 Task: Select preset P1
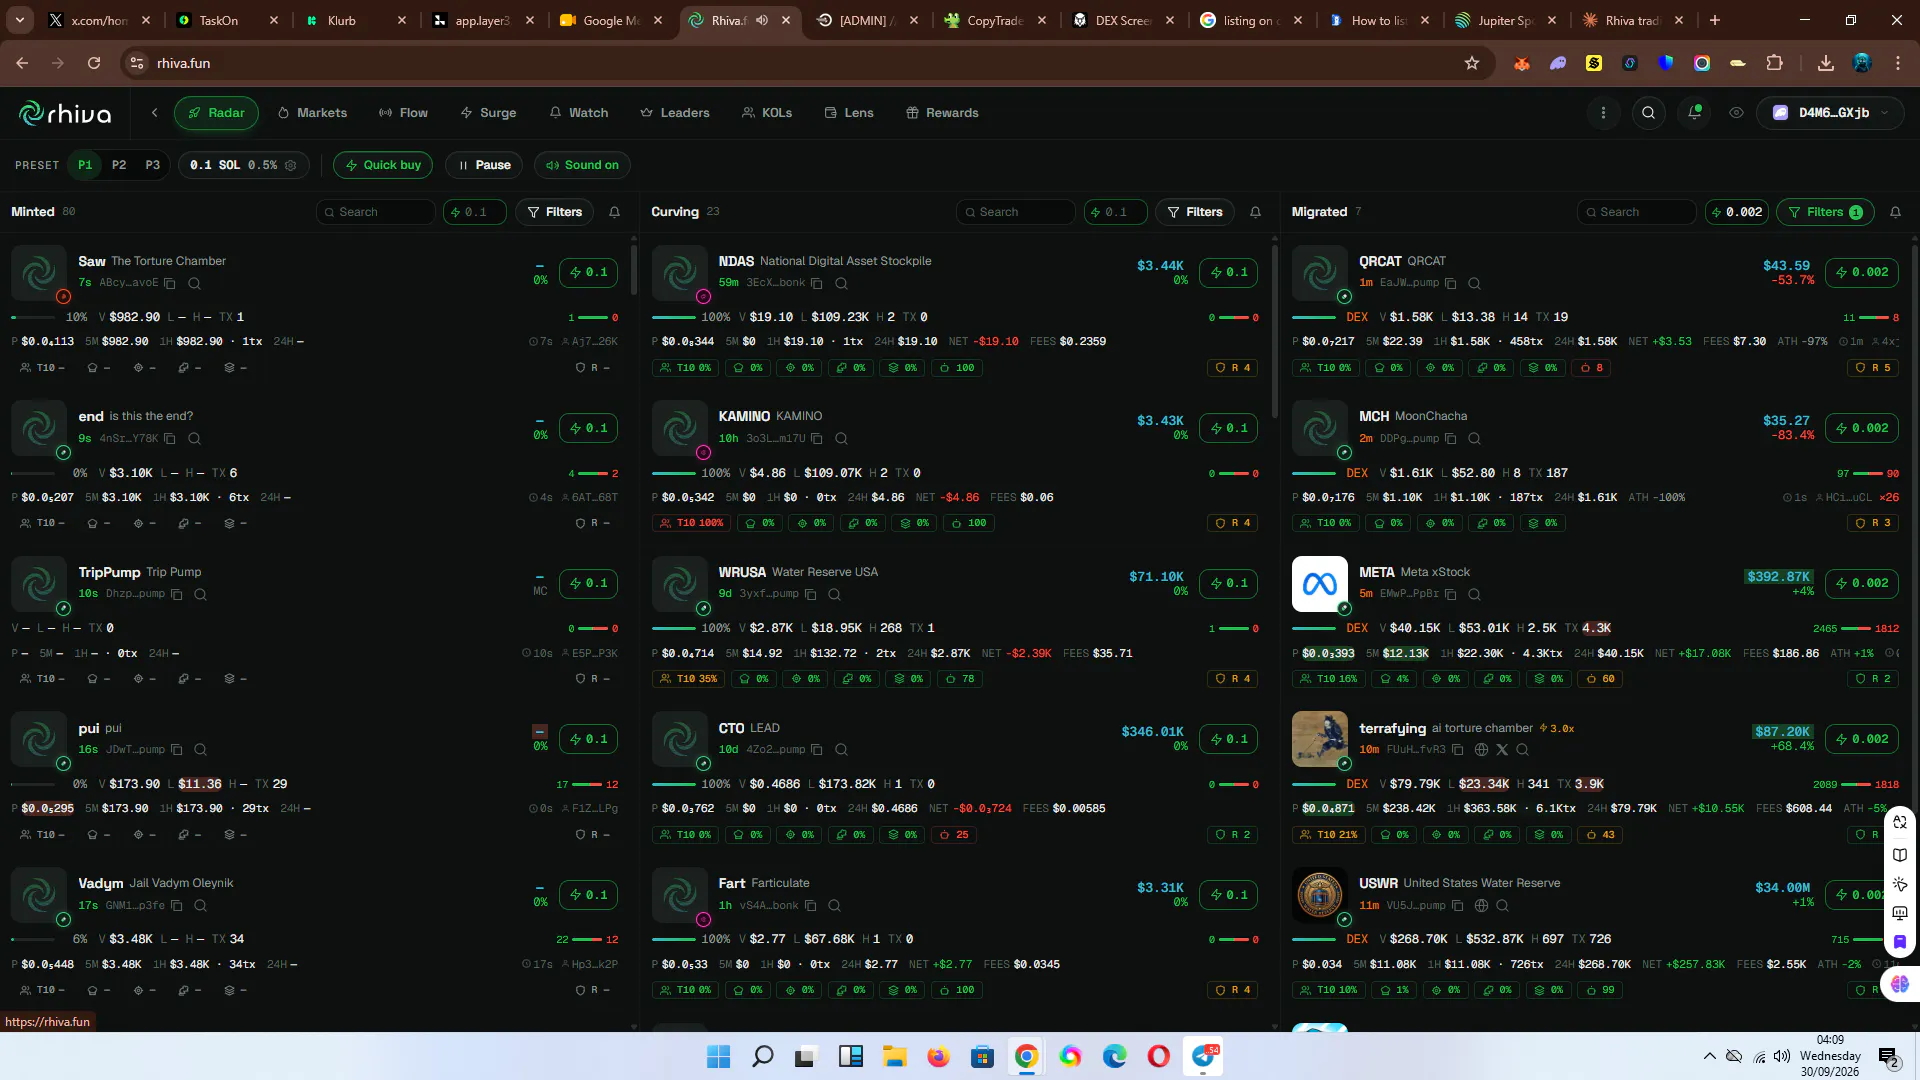point(85,165)
